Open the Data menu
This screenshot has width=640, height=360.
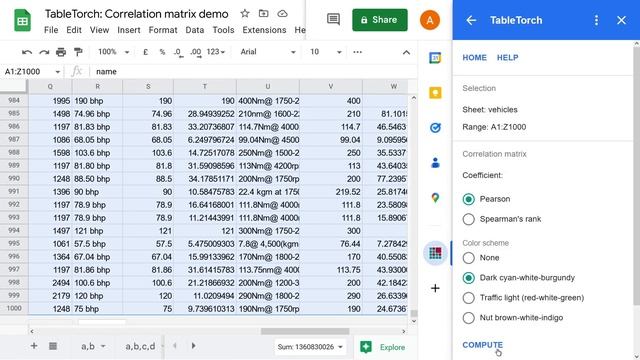pos(195,30)
